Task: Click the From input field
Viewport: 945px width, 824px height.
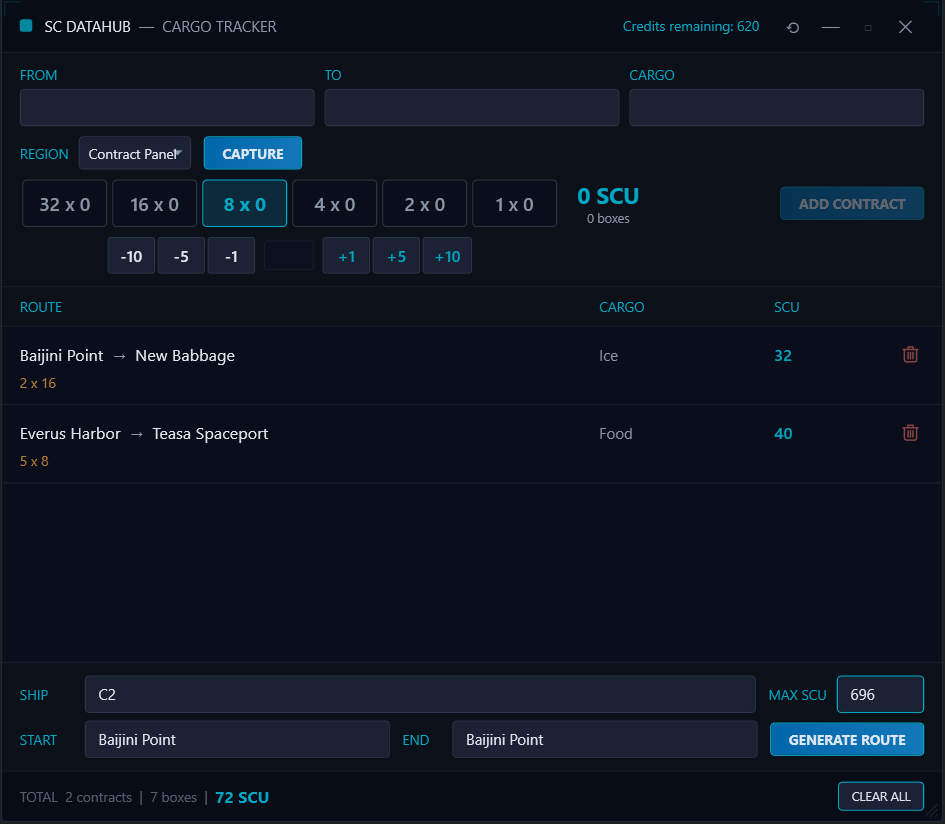Action: [x=167, y=108]
